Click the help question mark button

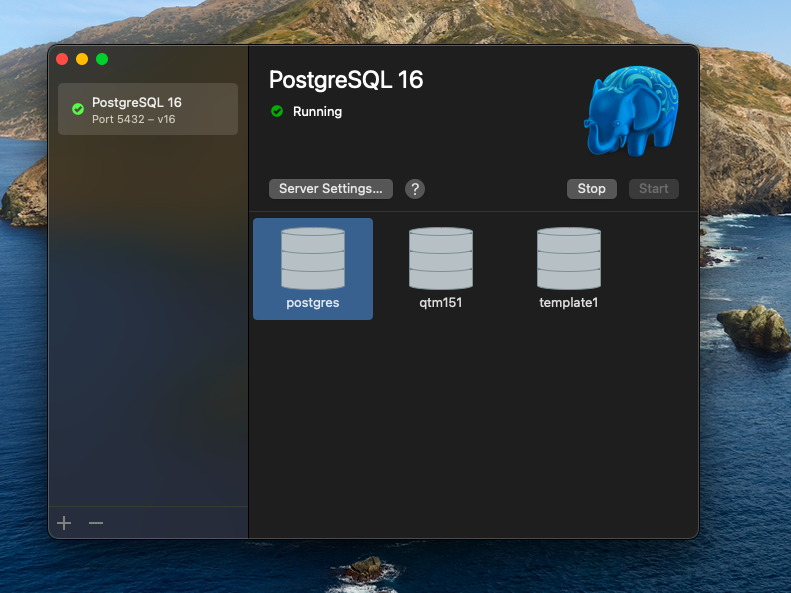(x=415, y=189)
